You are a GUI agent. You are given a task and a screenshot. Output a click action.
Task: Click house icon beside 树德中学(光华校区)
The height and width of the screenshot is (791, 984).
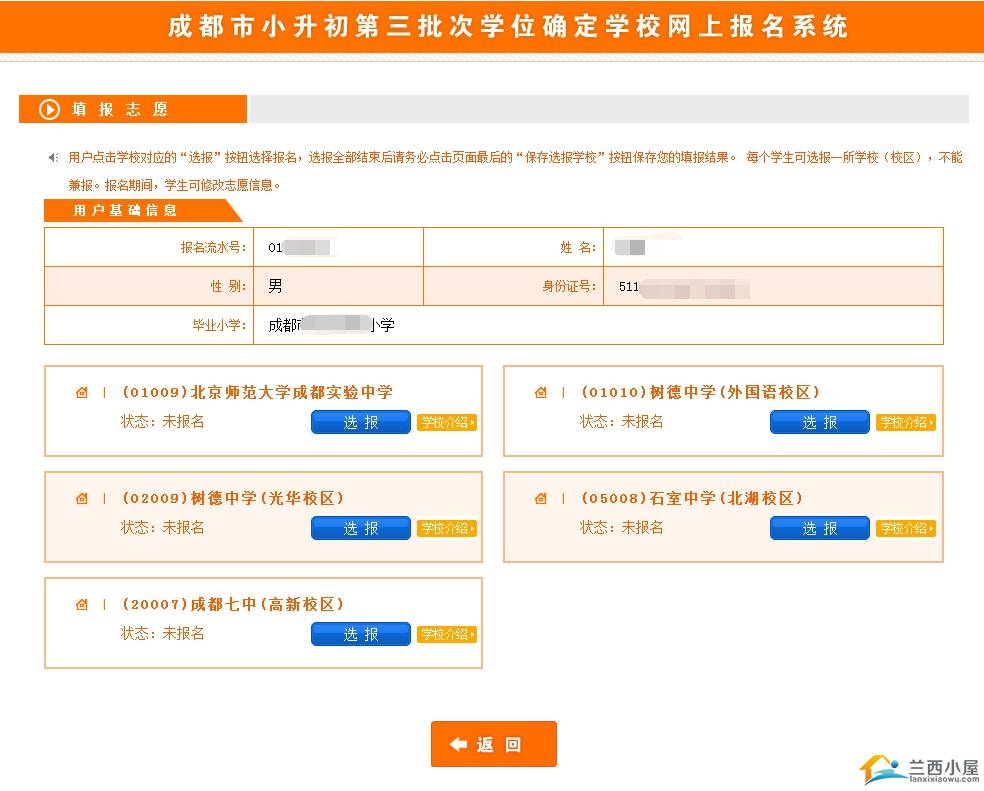pyautogui.click(x=82, y=498)
